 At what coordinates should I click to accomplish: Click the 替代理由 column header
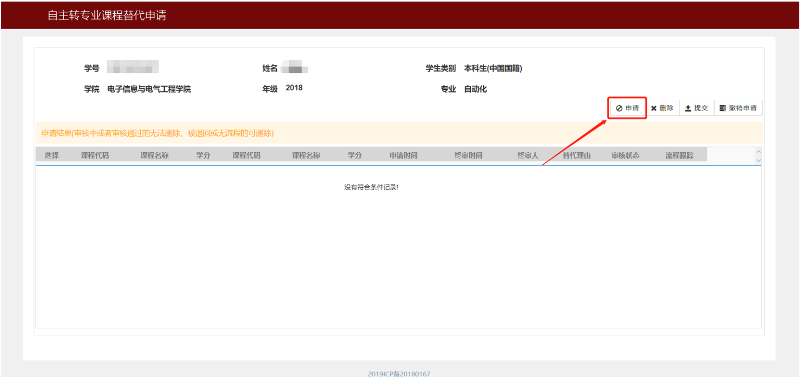click(x=577, y=156)
